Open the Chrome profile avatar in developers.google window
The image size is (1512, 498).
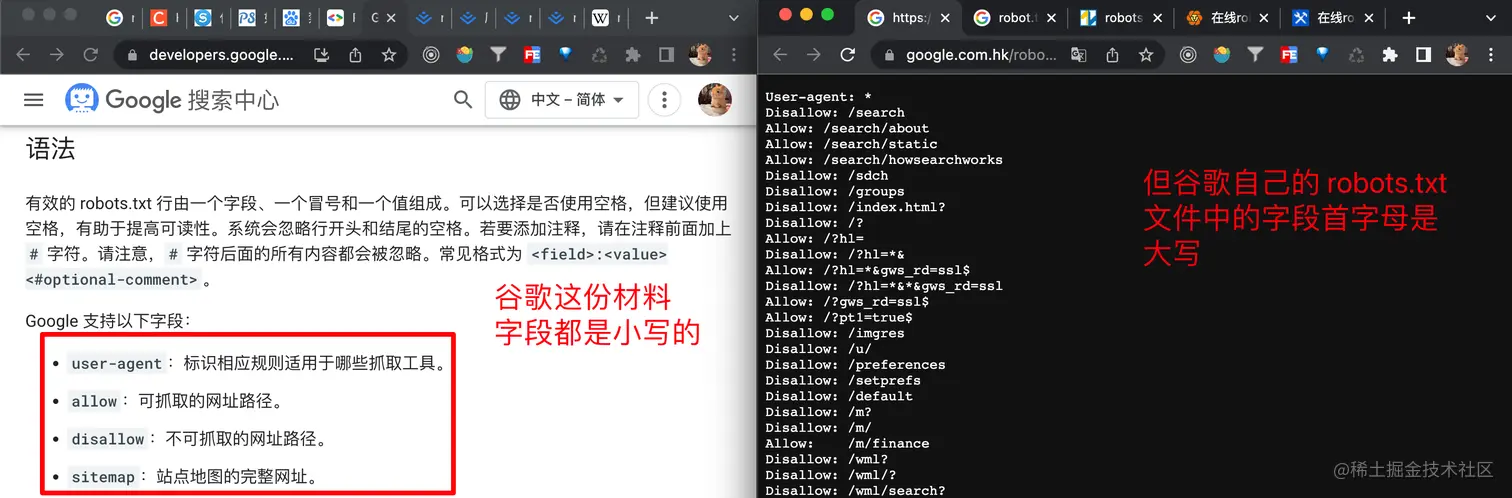pos(701,55)
